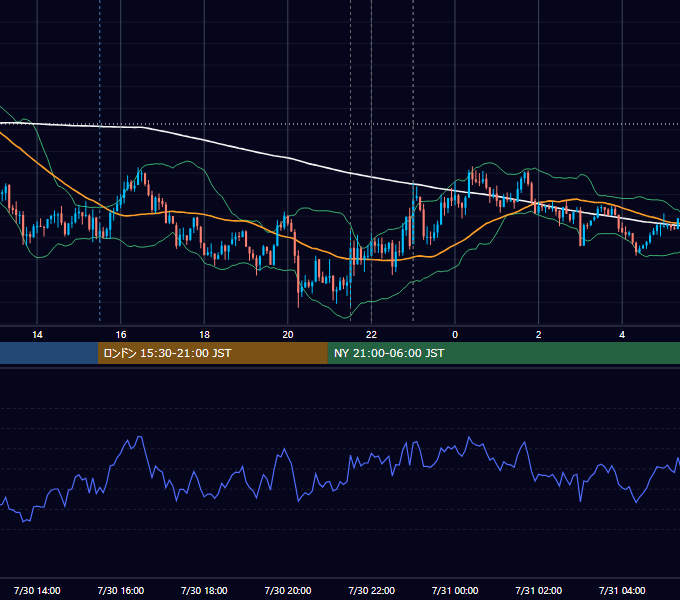The width and height of the screenshot is (680, 600).
Task: Click the NY 21:00-06:00 JST session bar
Action: point(503,353)
